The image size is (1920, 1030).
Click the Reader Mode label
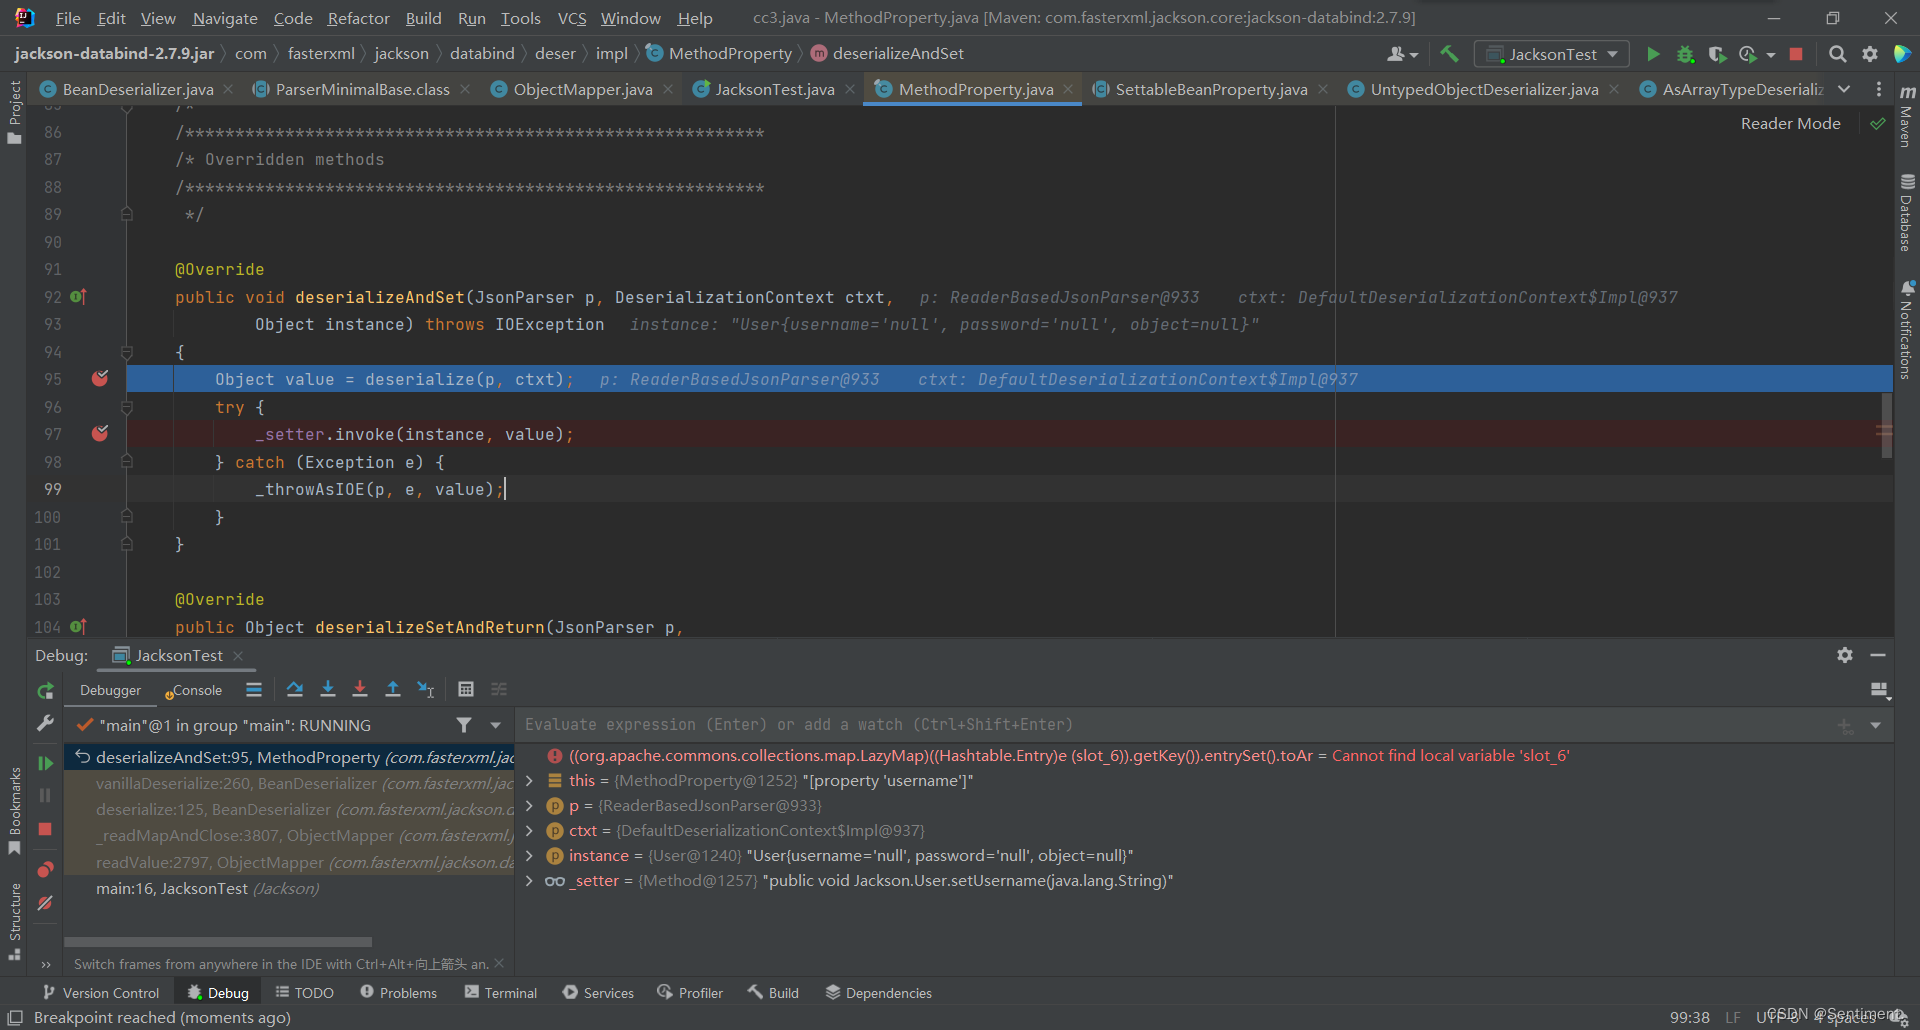click(1790, 123)
